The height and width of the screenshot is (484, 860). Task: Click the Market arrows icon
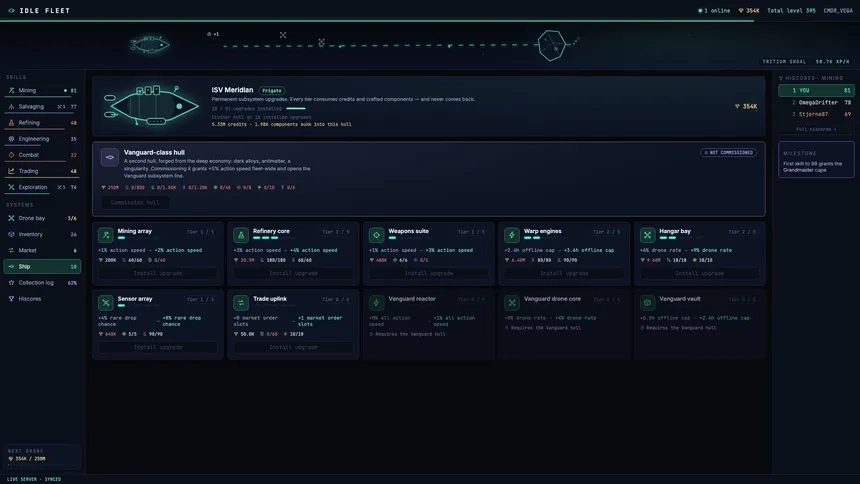[12, 250]
